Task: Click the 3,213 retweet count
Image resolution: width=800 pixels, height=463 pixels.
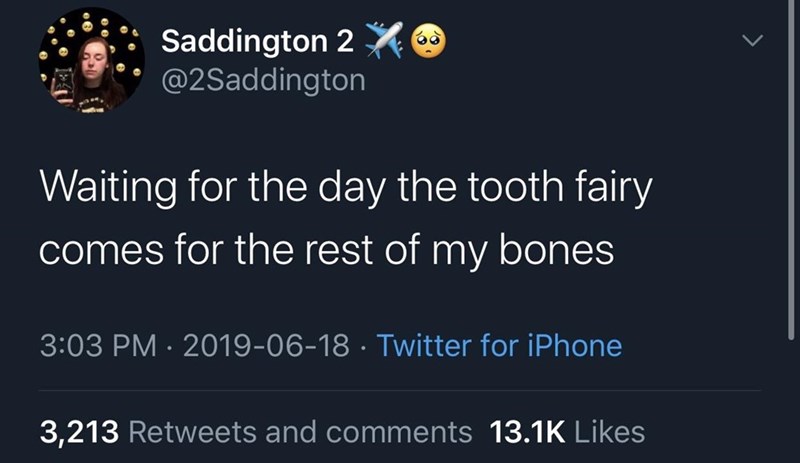Action: click(x=79, y=432)
